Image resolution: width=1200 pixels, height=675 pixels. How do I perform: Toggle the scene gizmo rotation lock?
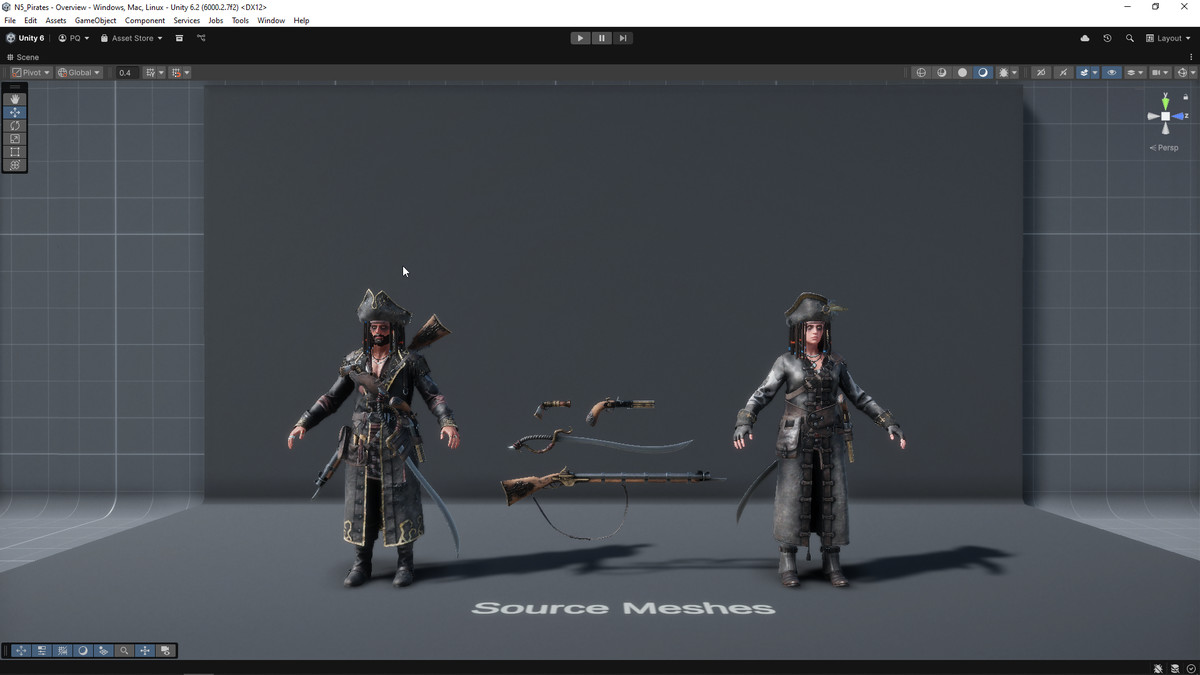[1187, 96]
